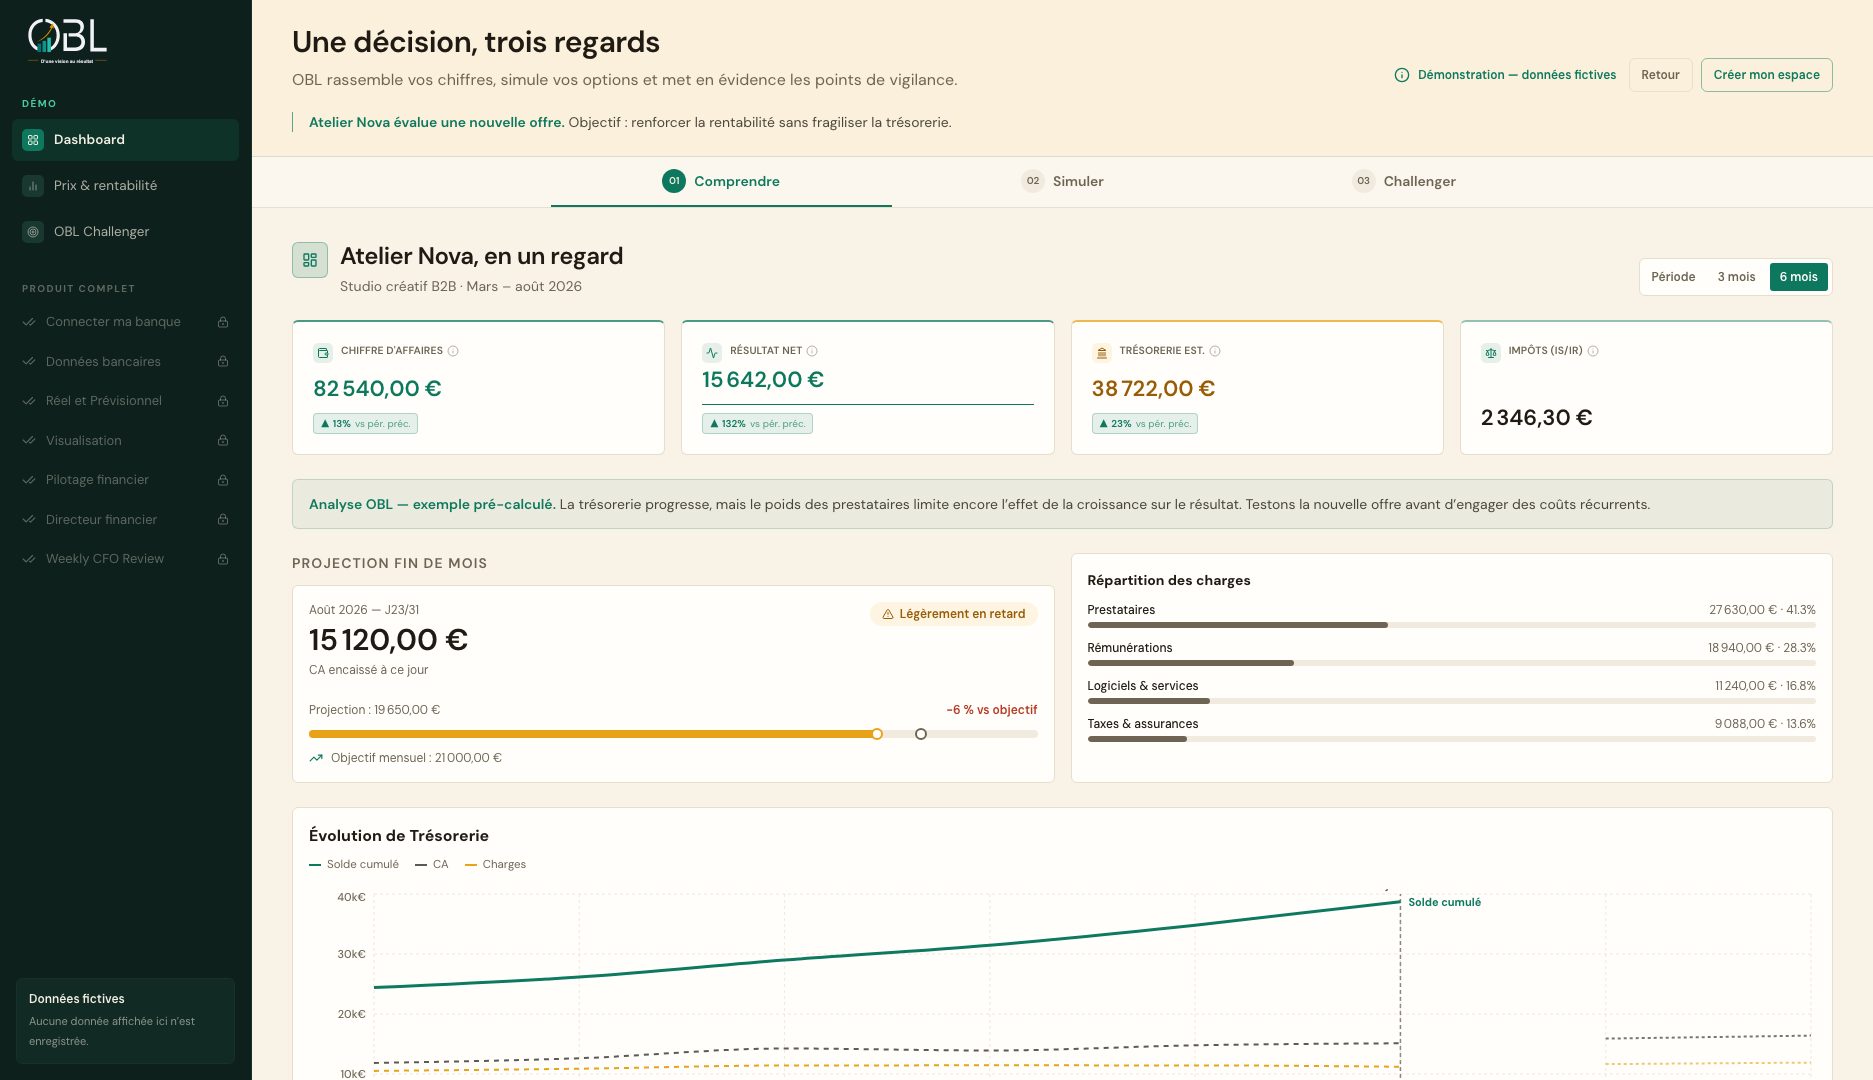1873x1080 pixels.
Task: Click lock icon beside Pilotage financier
Action: point(223,480)
